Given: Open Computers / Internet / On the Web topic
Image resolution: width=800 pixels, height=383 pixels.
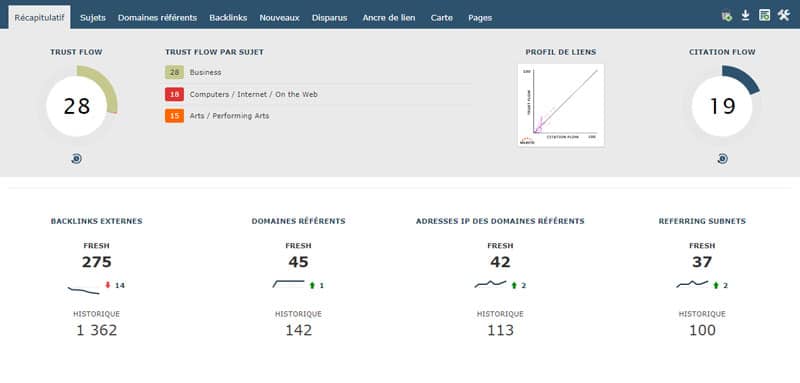Looking at the screenshot, I should (254, 94).
